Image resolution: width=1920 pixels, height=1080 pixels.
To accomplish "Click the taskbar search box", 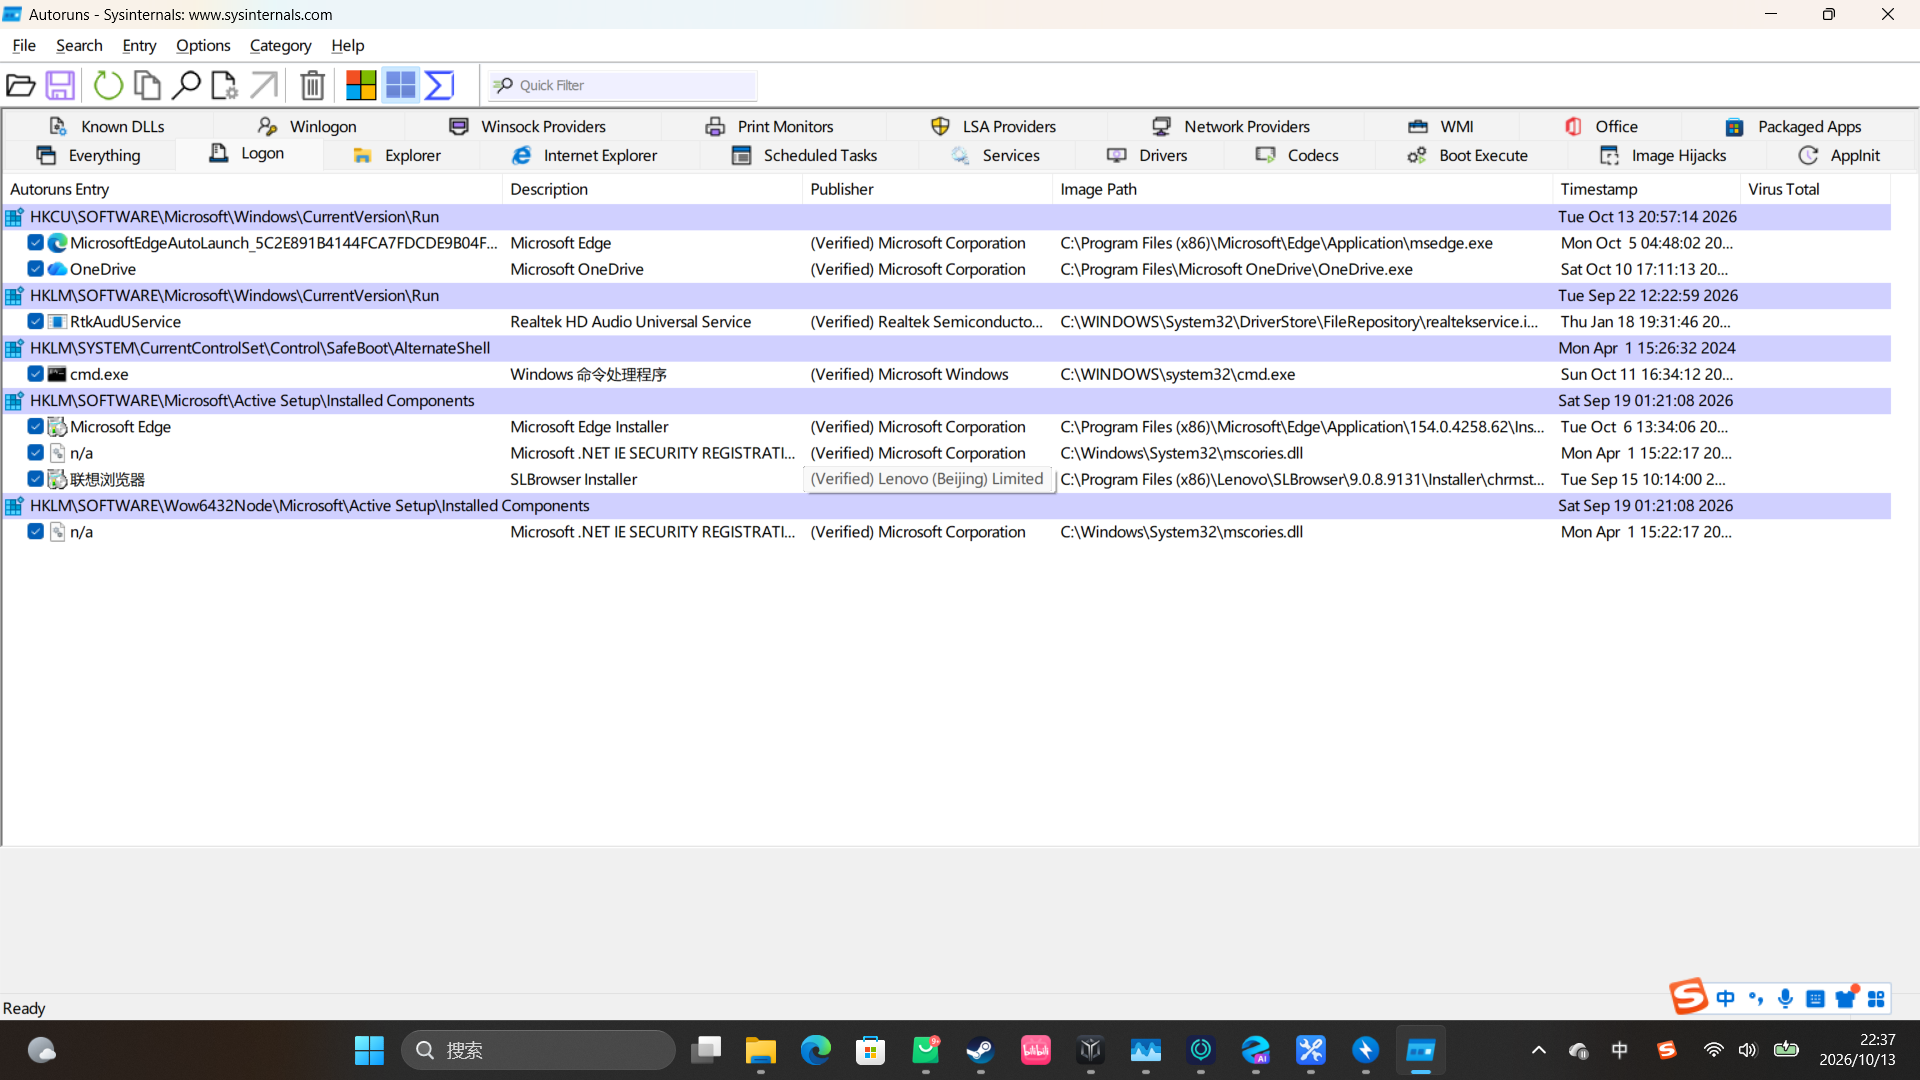I will point(538,1050).
